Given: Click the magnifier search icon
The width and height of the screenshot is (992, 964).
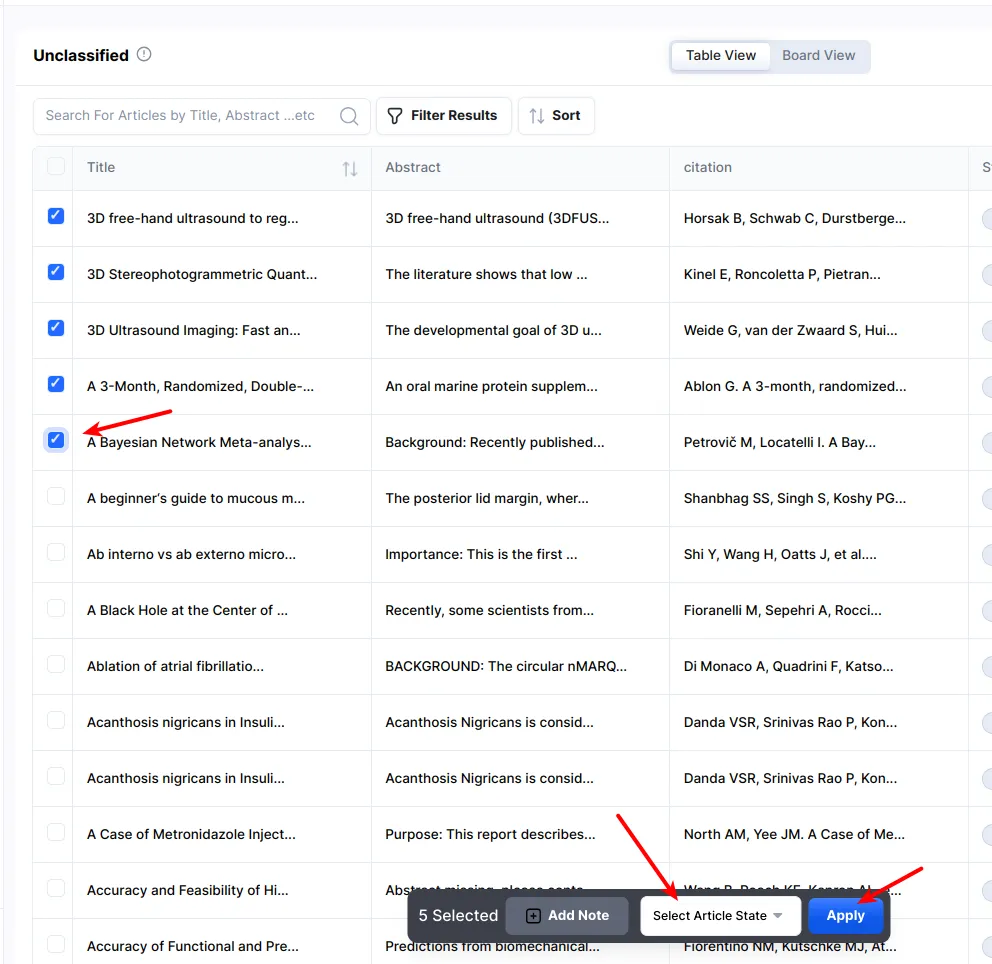Looking at the screenshot, I should pos(349,116).
